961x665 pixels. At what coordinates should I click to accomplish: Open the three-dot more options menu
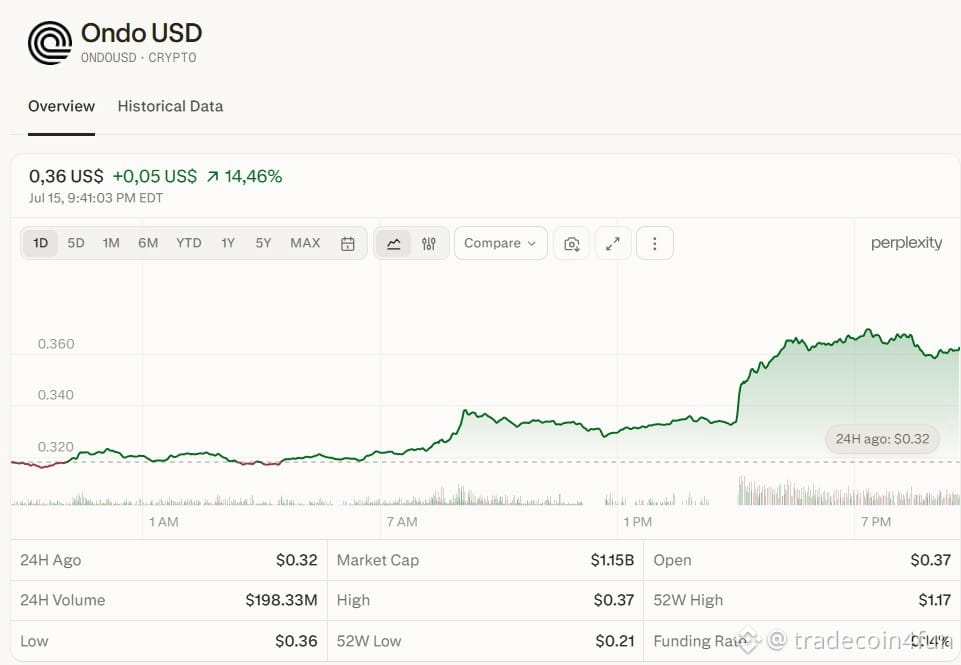click(x=655, y=243)
